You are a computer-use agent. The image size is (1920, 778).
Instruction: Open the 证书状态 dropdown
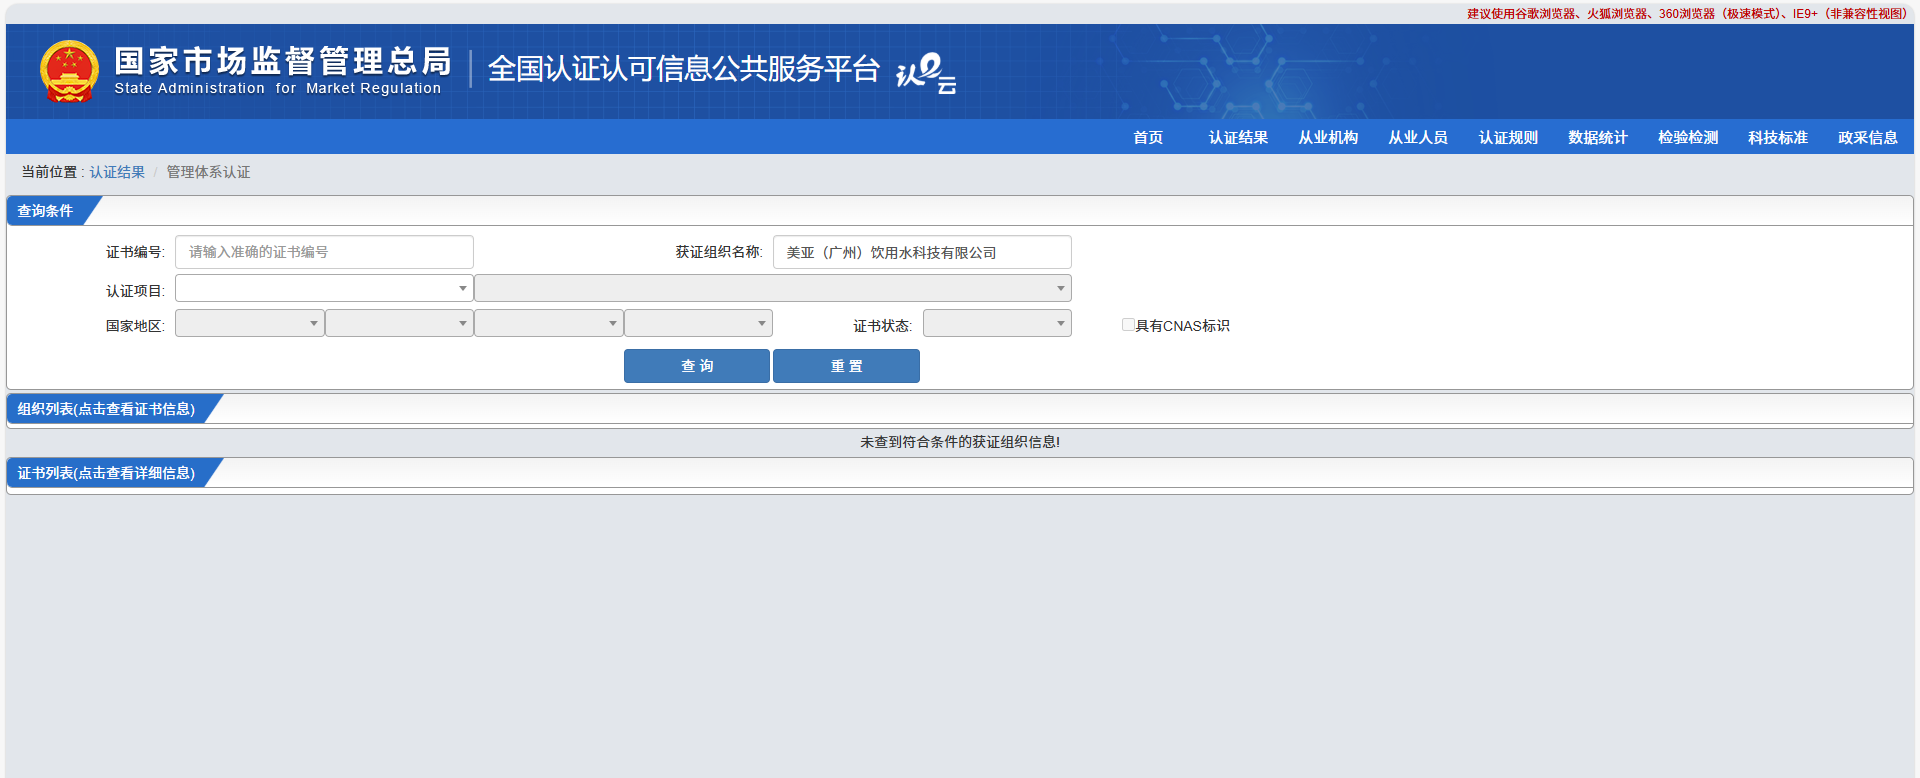(997, 323)
